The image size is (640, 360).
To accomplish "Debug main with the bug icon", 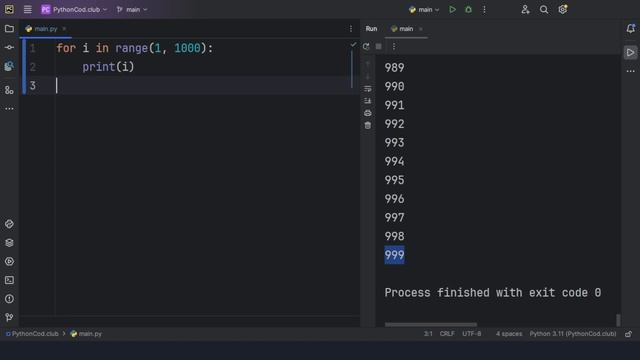I will (x=469, y=9).
